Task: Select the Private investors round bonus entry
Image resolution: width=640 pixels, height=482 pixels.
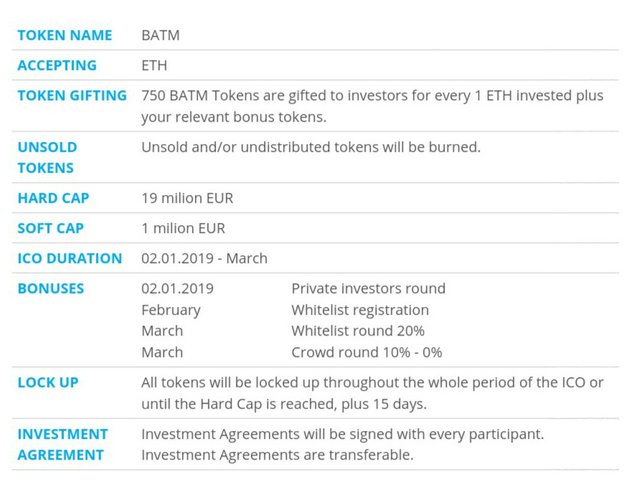Action: (x=368, y=288)
